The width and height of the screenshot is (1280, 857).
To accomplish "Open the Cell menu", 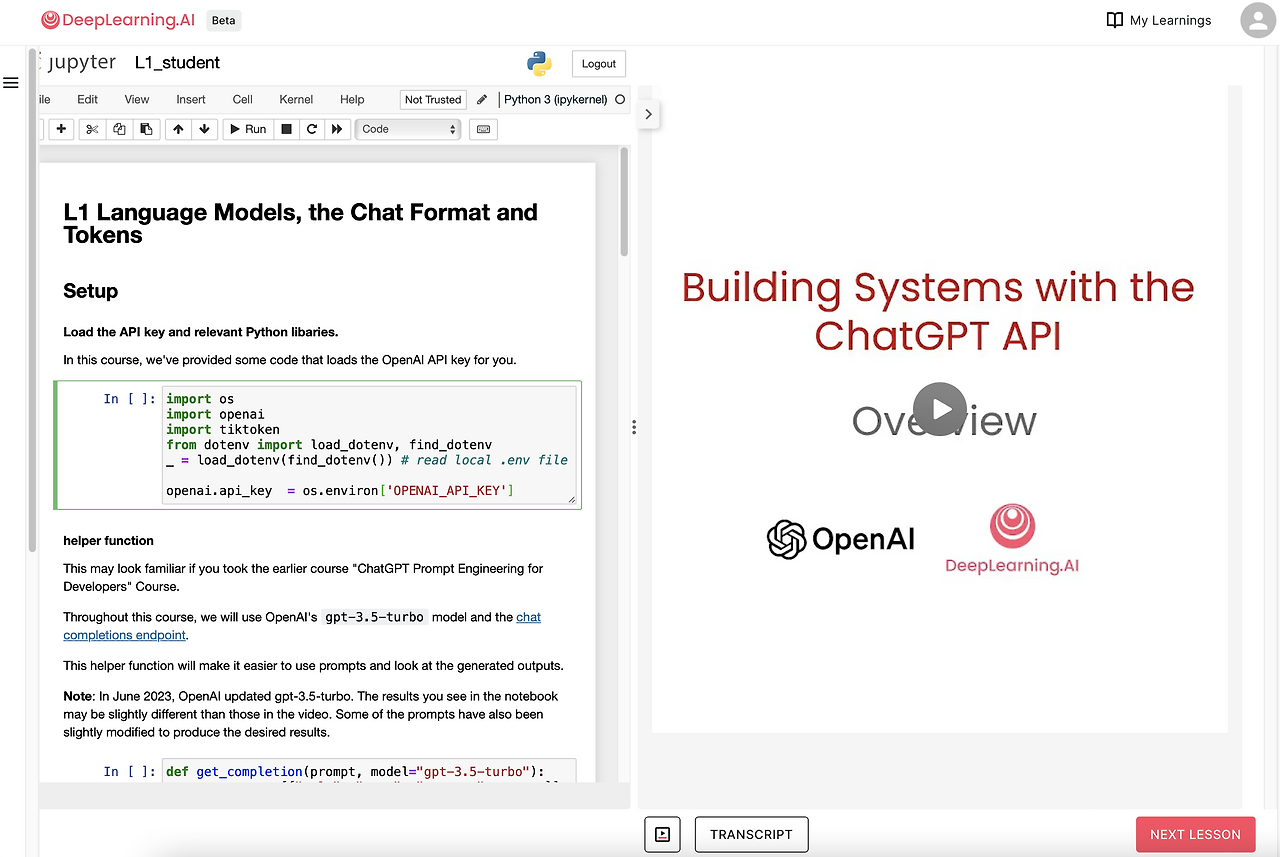I will coord(243,99).
